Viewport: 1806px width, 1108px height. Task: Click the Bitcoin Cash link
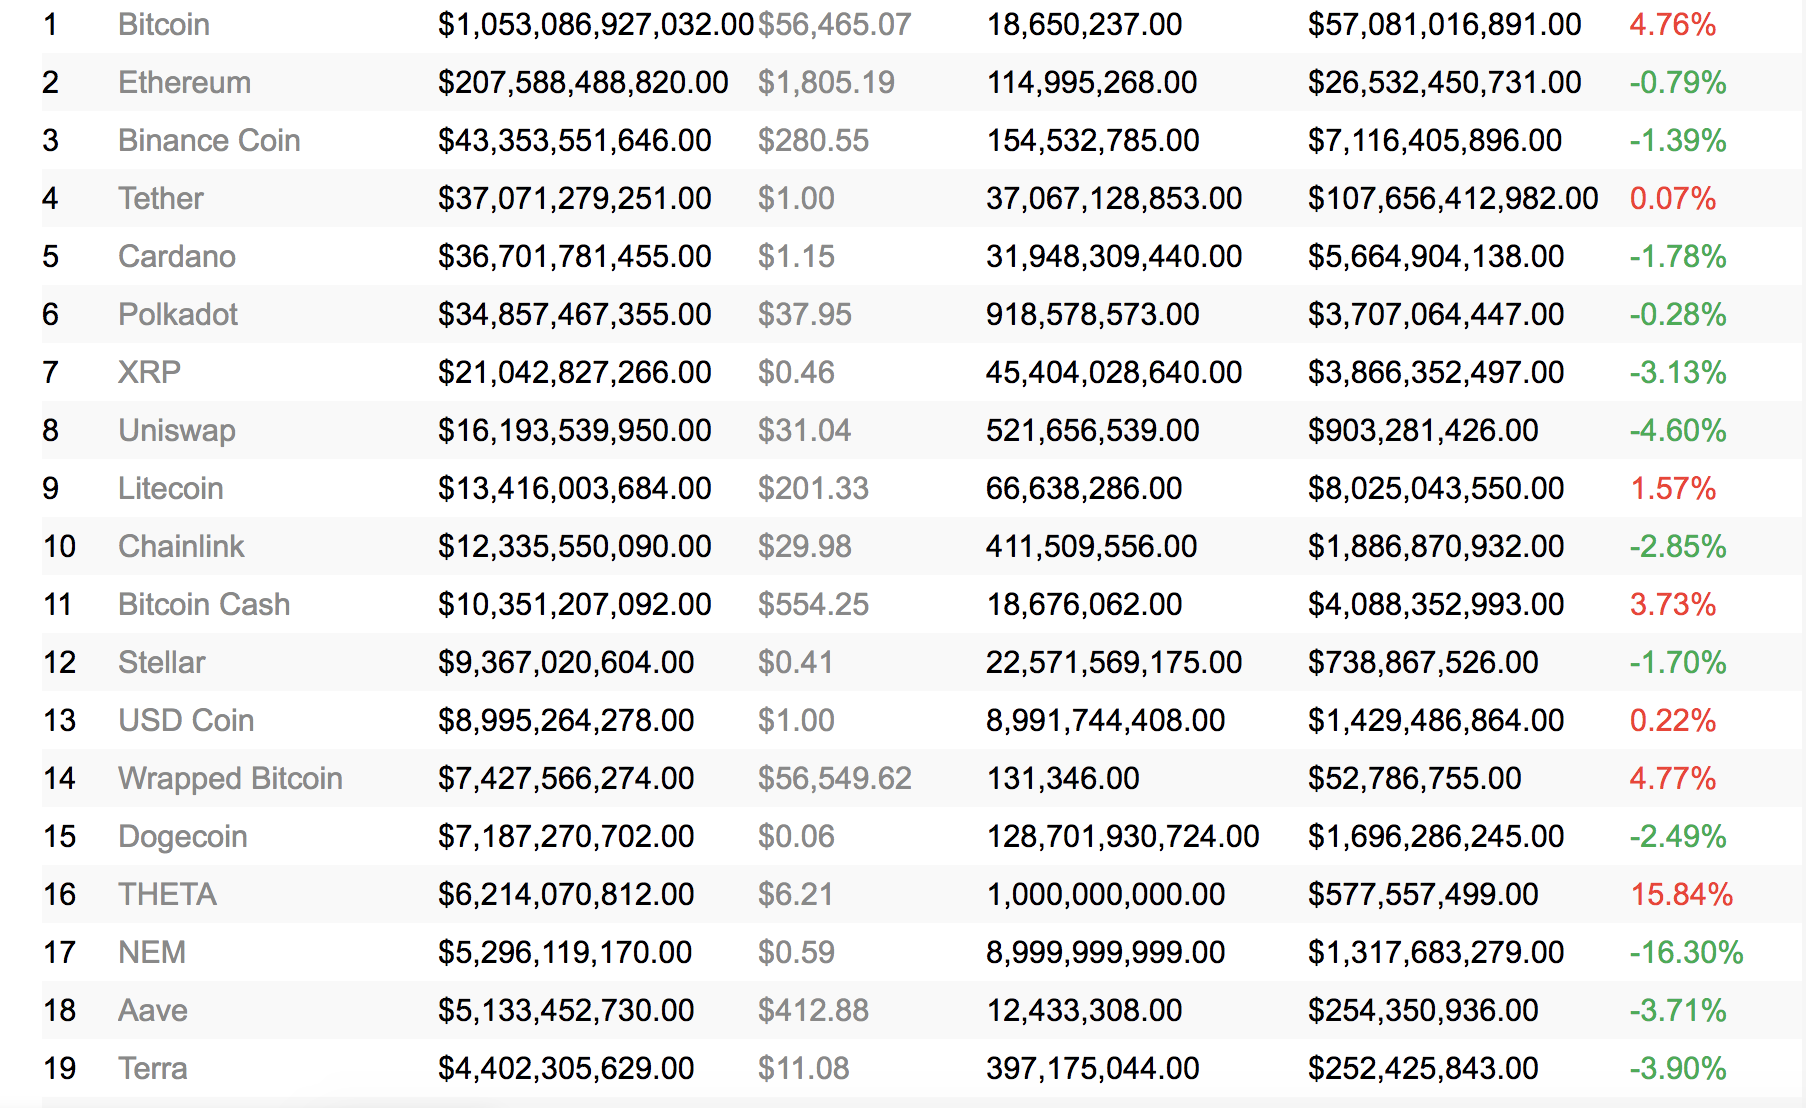[204, 604]
